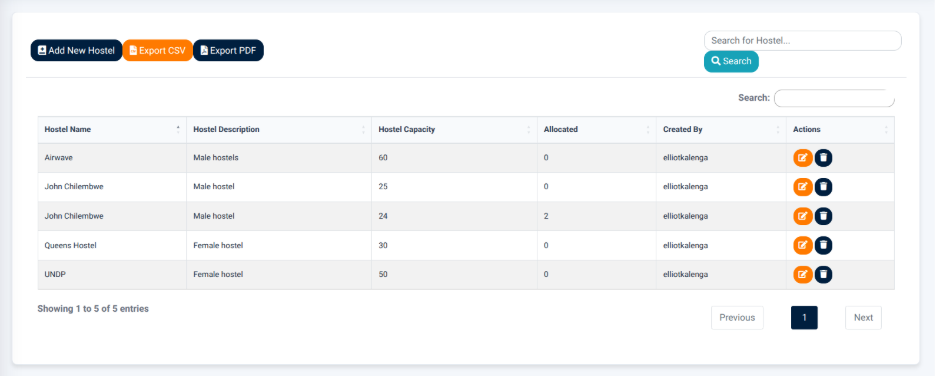Select the capacity value 60
The height and width of the screenshot is (376, 936).
click(383, 158)
